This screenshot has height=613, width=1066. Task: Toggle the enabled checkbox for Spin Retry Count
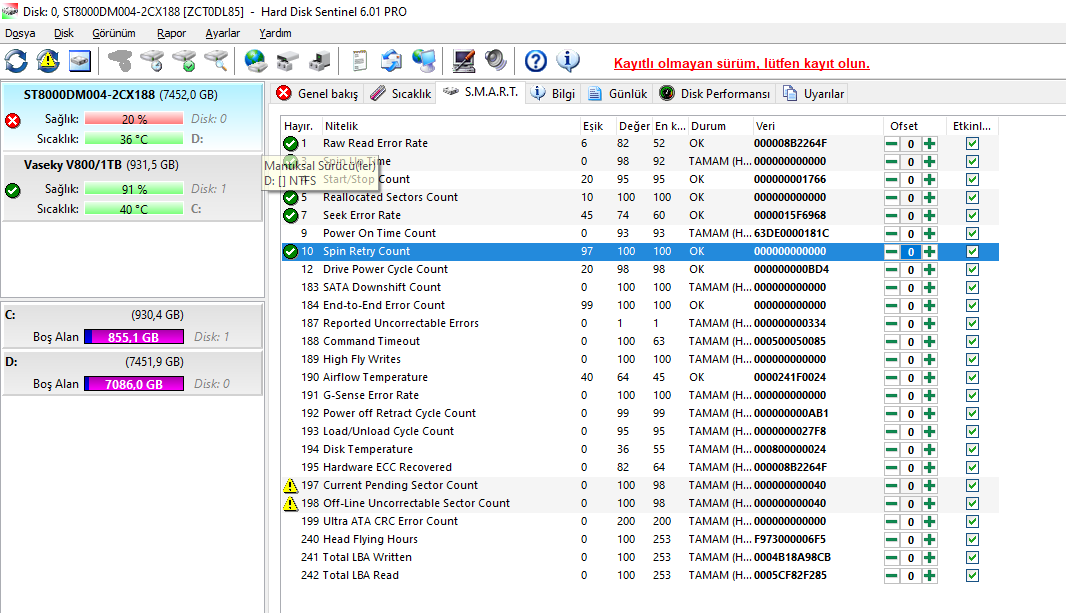[972, 251]
